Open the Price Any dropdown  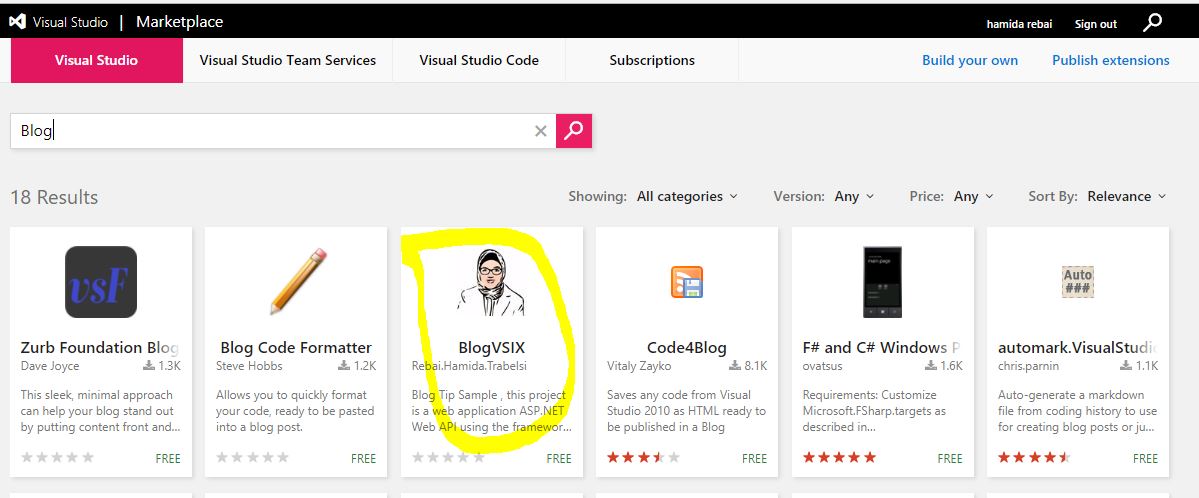973,197
